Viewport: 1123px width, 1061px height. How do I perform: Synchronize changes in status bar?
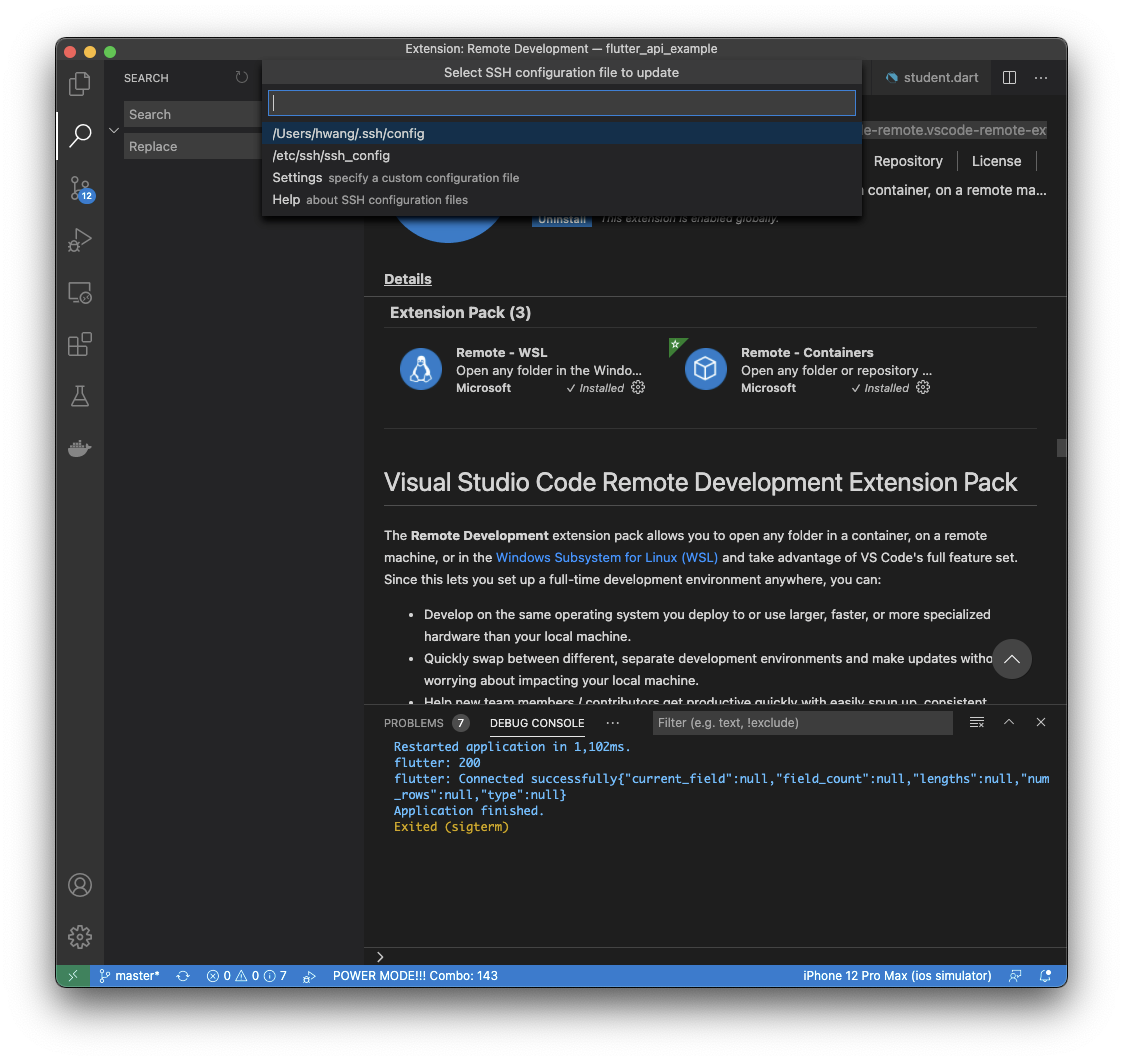[x=183, y=976]
